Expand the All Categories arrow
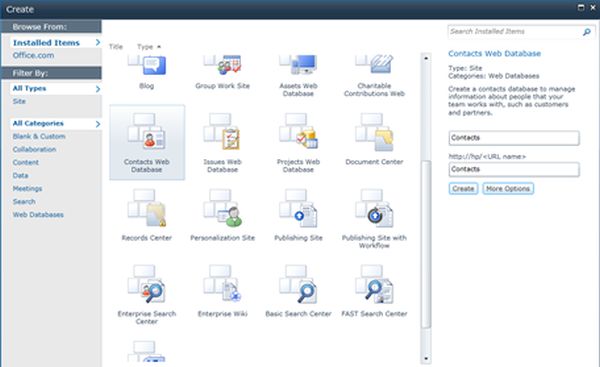Screen dimensions: 600x367 coord(98,124)
